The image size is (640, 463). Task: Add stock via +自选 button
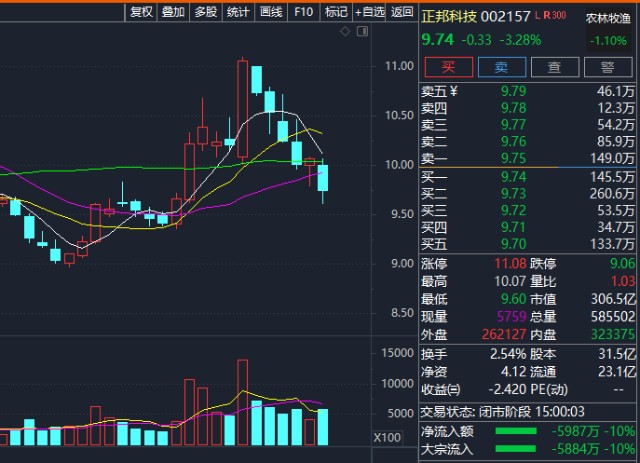point(369,12)
